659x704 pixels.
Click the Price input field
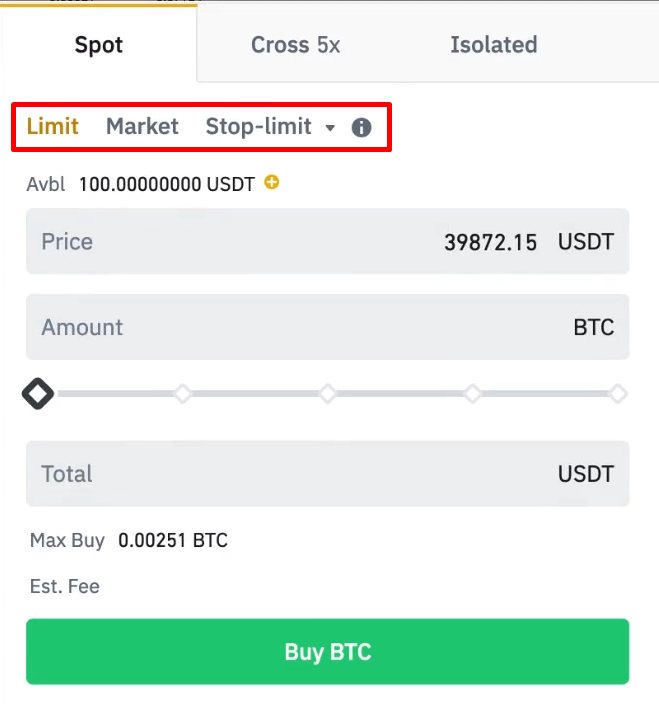click(327, 241)
